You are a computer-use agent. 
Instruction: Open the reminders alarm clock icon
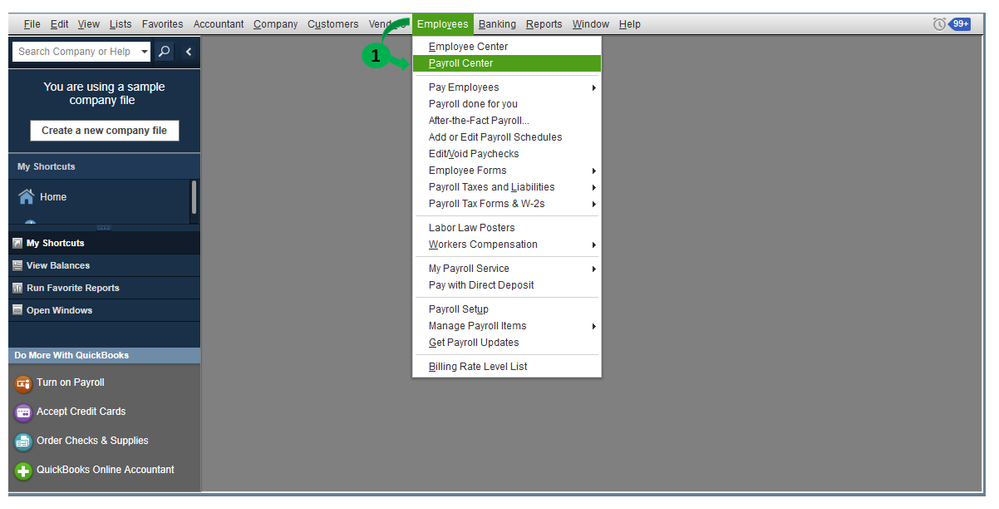tap(939, 24)
